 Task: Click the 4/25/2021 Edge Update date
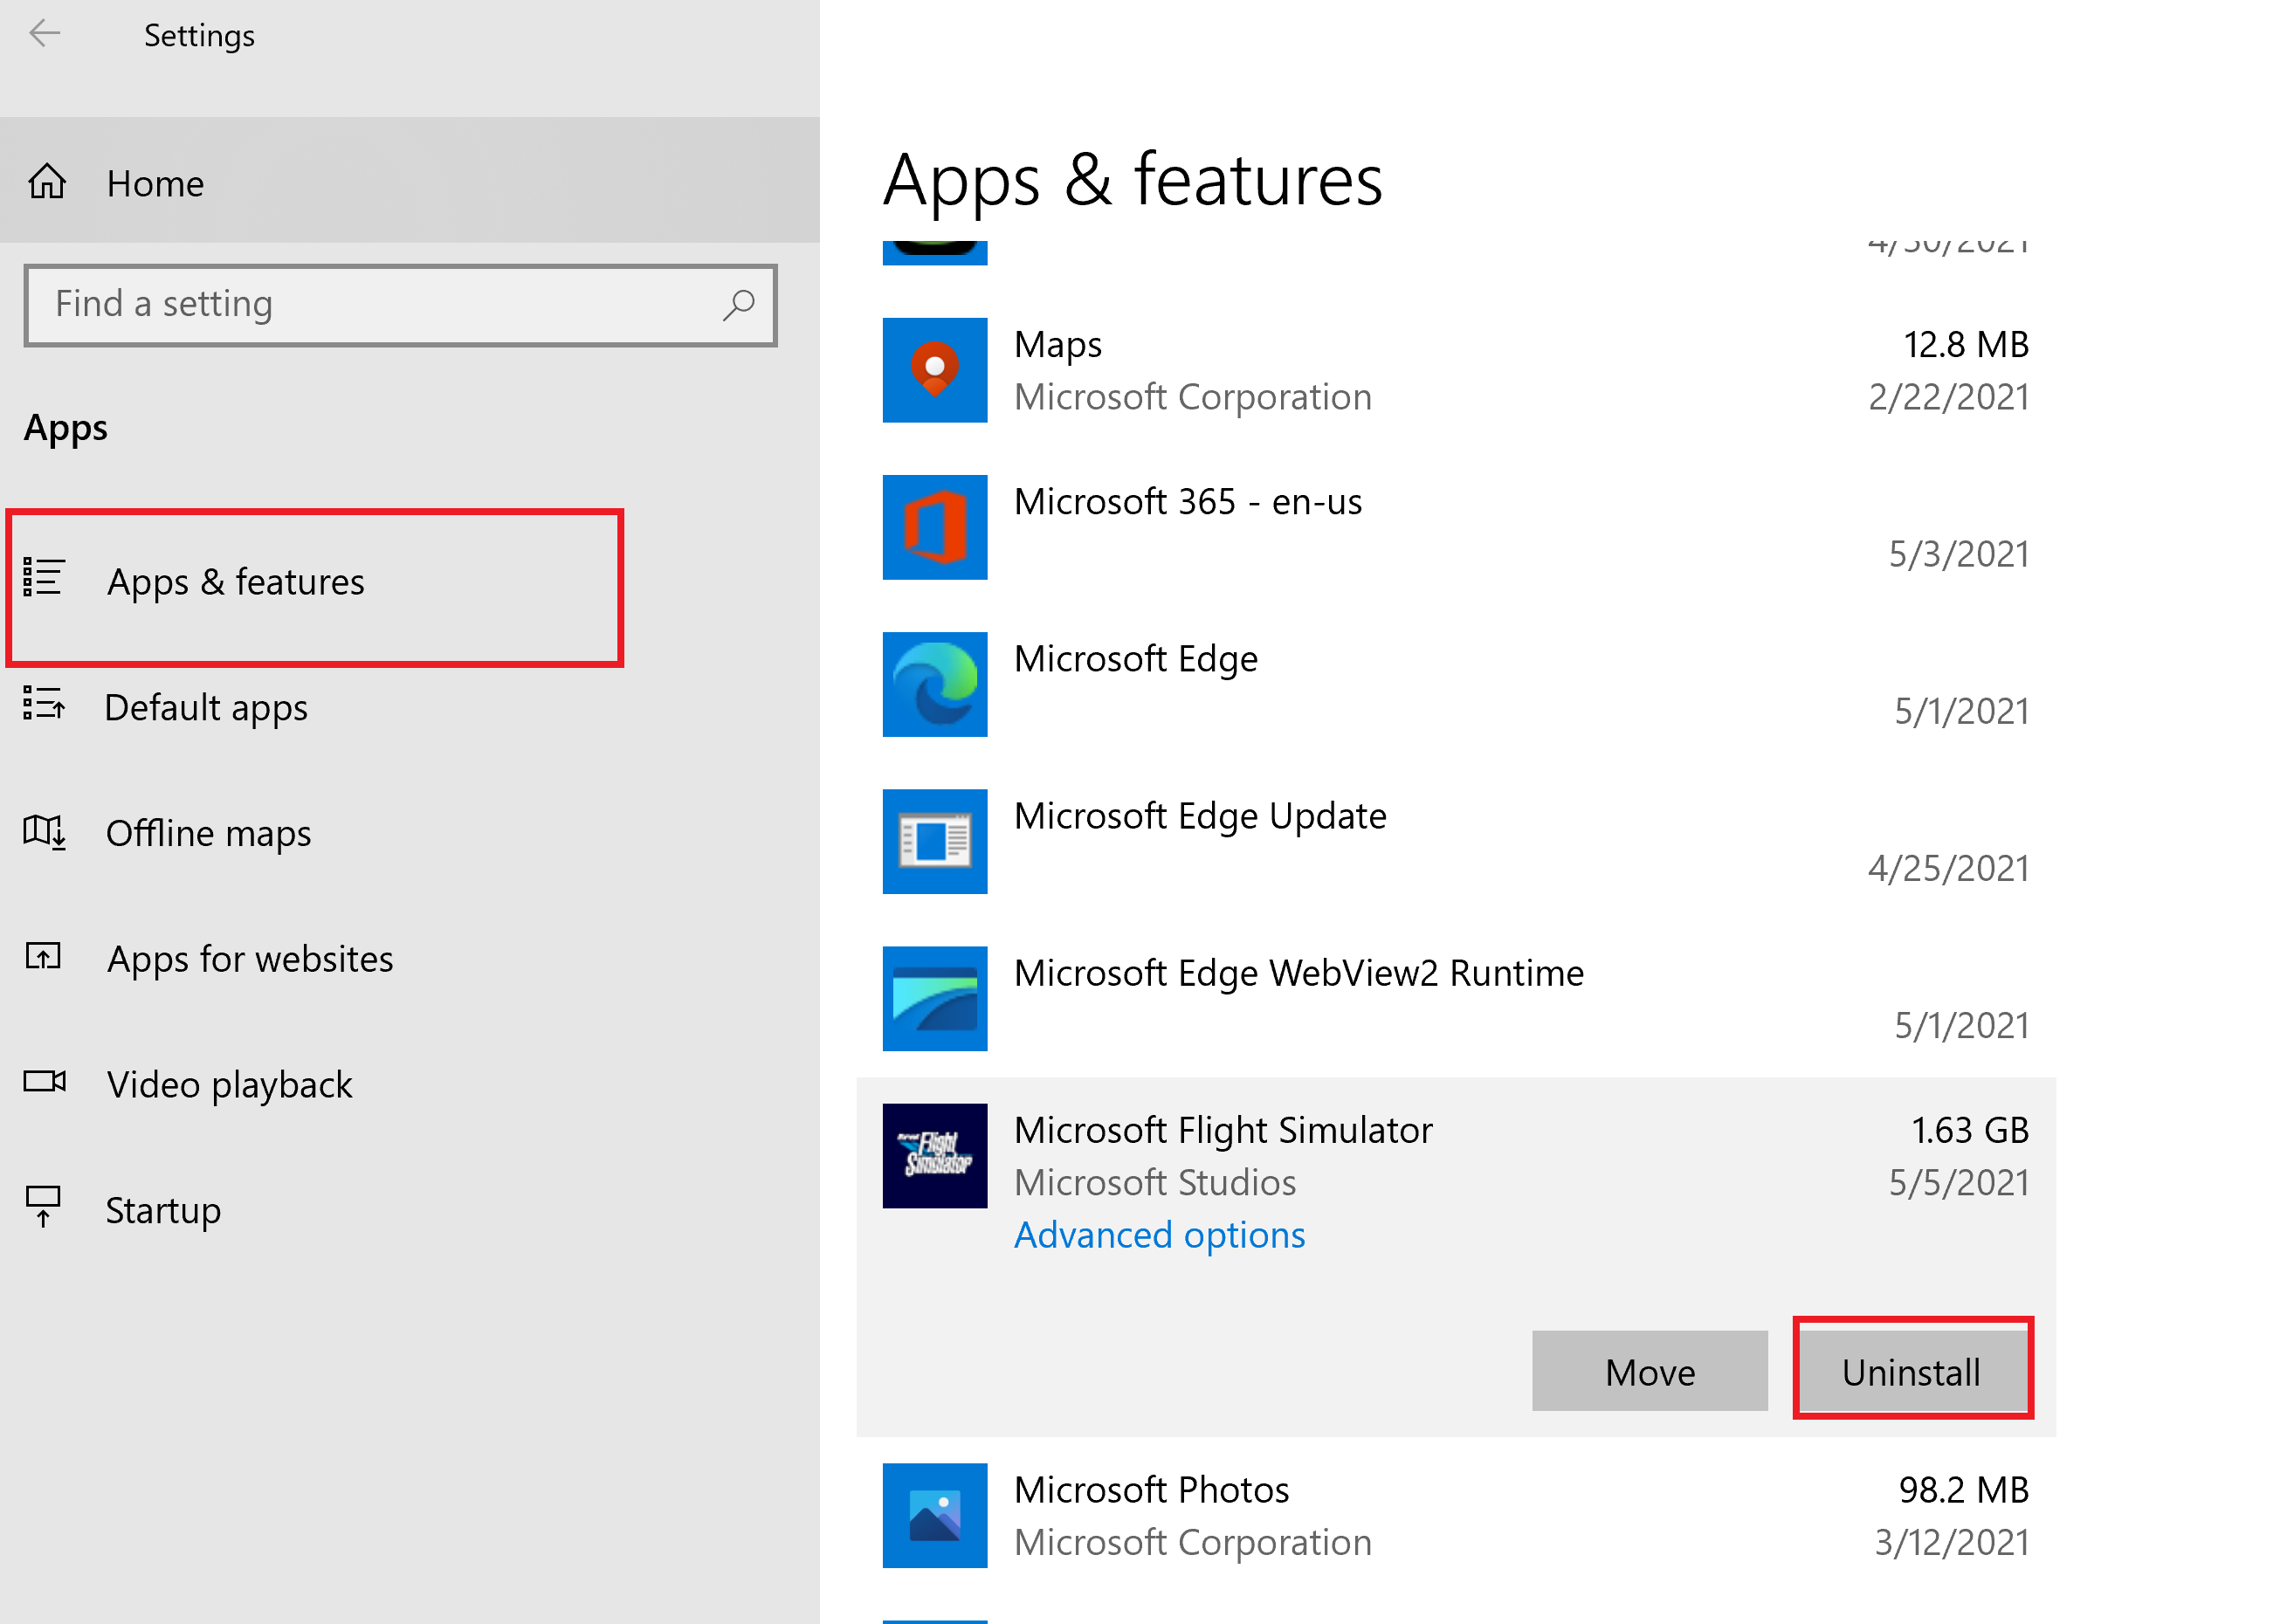1948,868
